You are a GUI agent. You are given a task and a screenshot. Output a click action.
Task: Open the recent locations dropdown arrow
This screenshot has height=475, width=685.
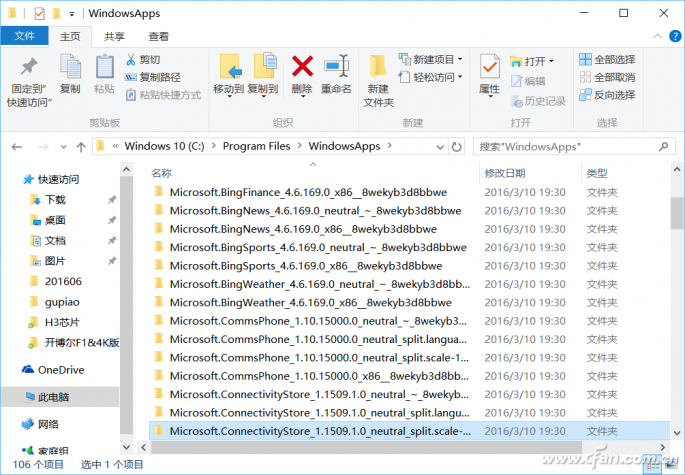pos(63,147)
